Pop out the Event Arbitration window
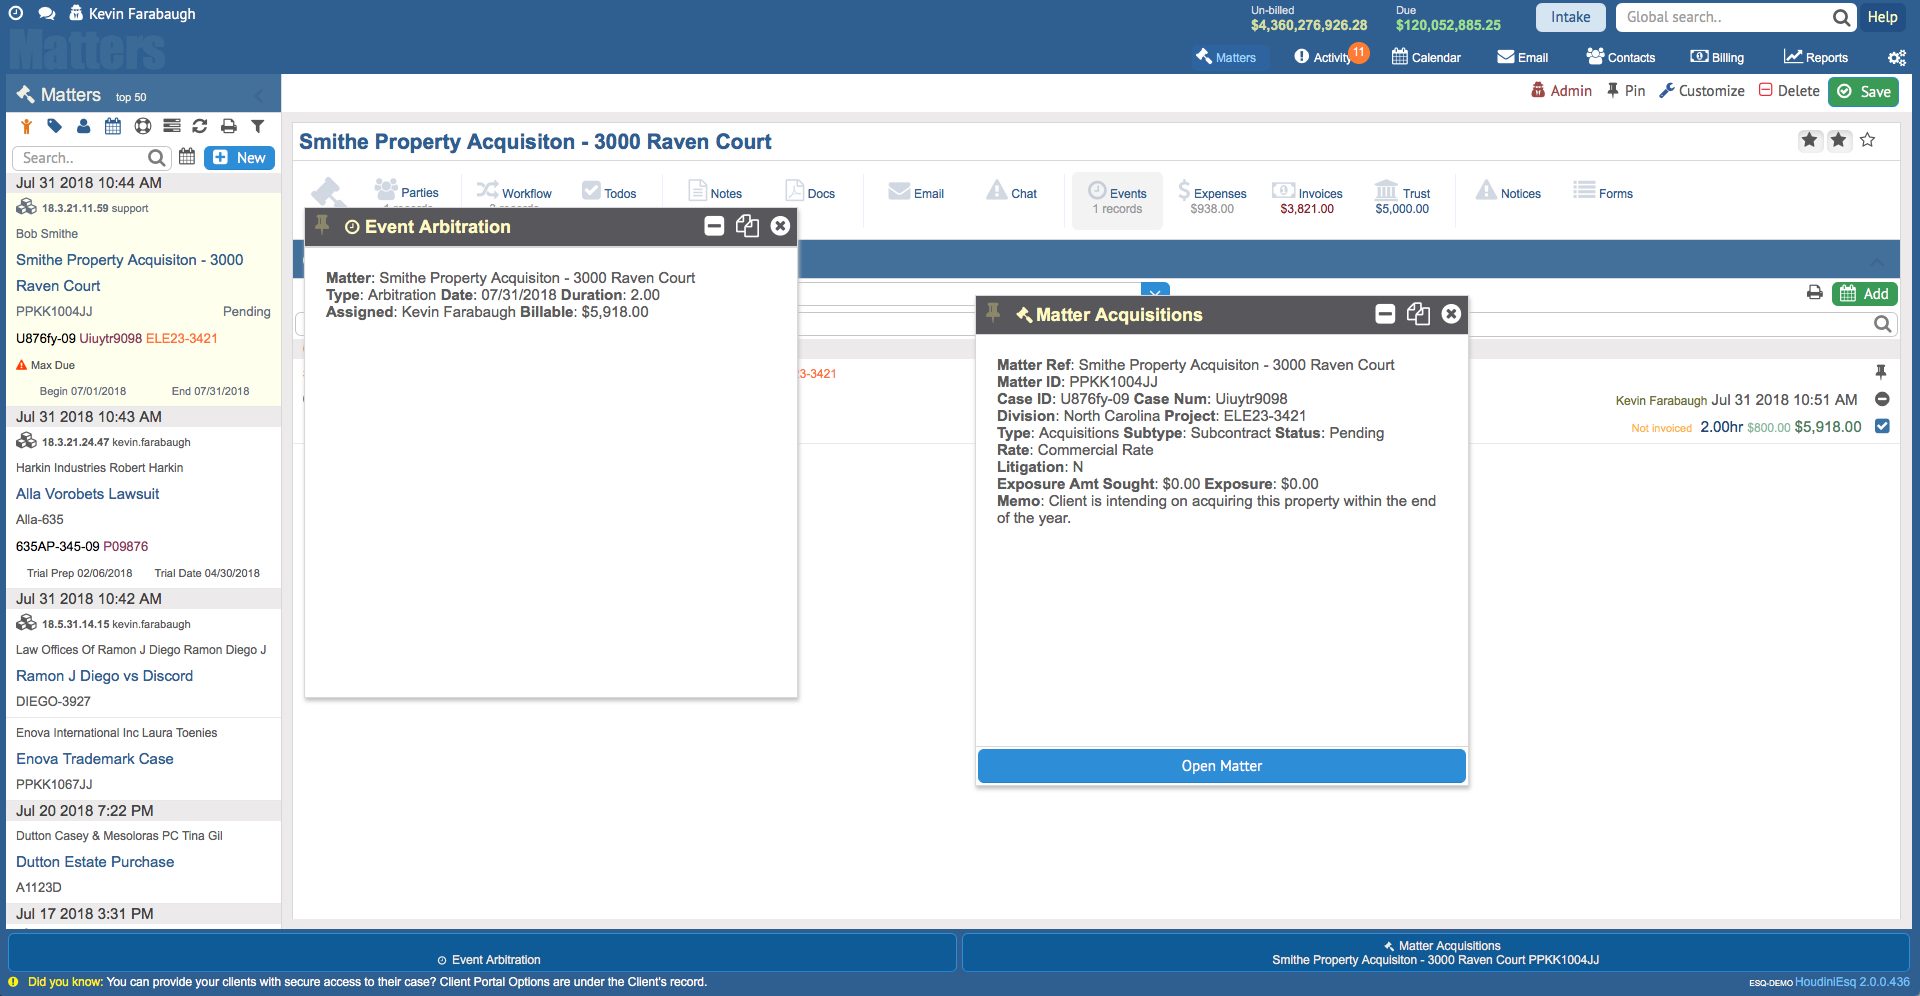 pyautogui.click(x=747, y=226)
